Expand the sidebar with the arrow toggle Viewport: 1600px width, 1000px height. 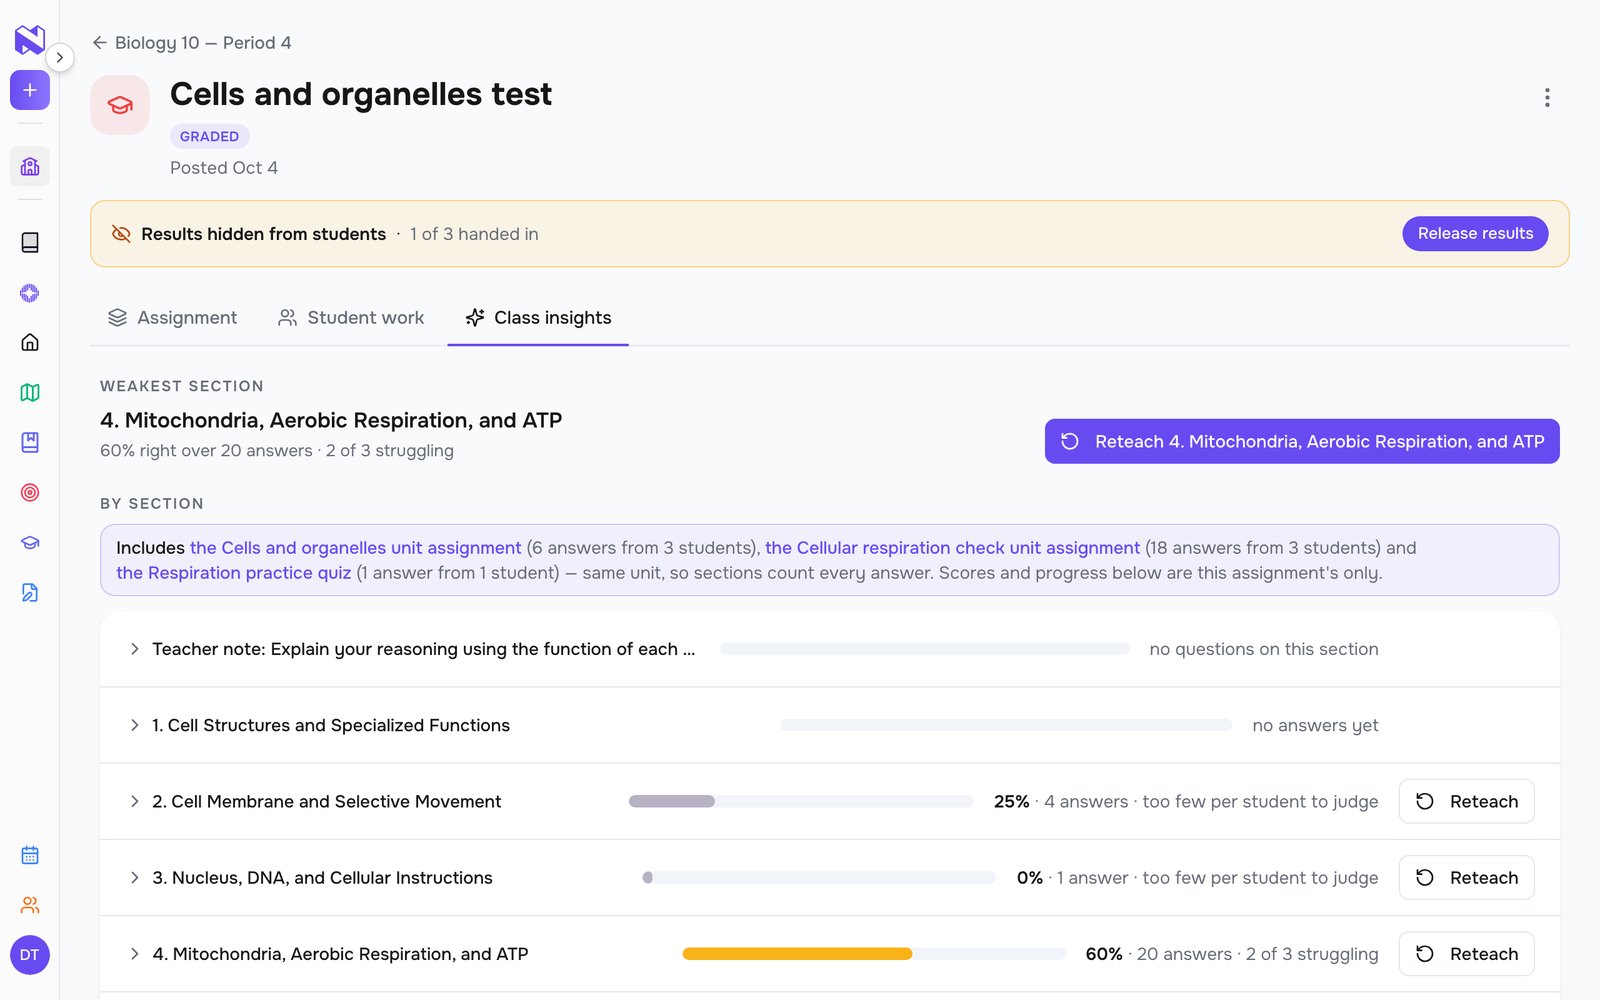click(x=60, y=57)
